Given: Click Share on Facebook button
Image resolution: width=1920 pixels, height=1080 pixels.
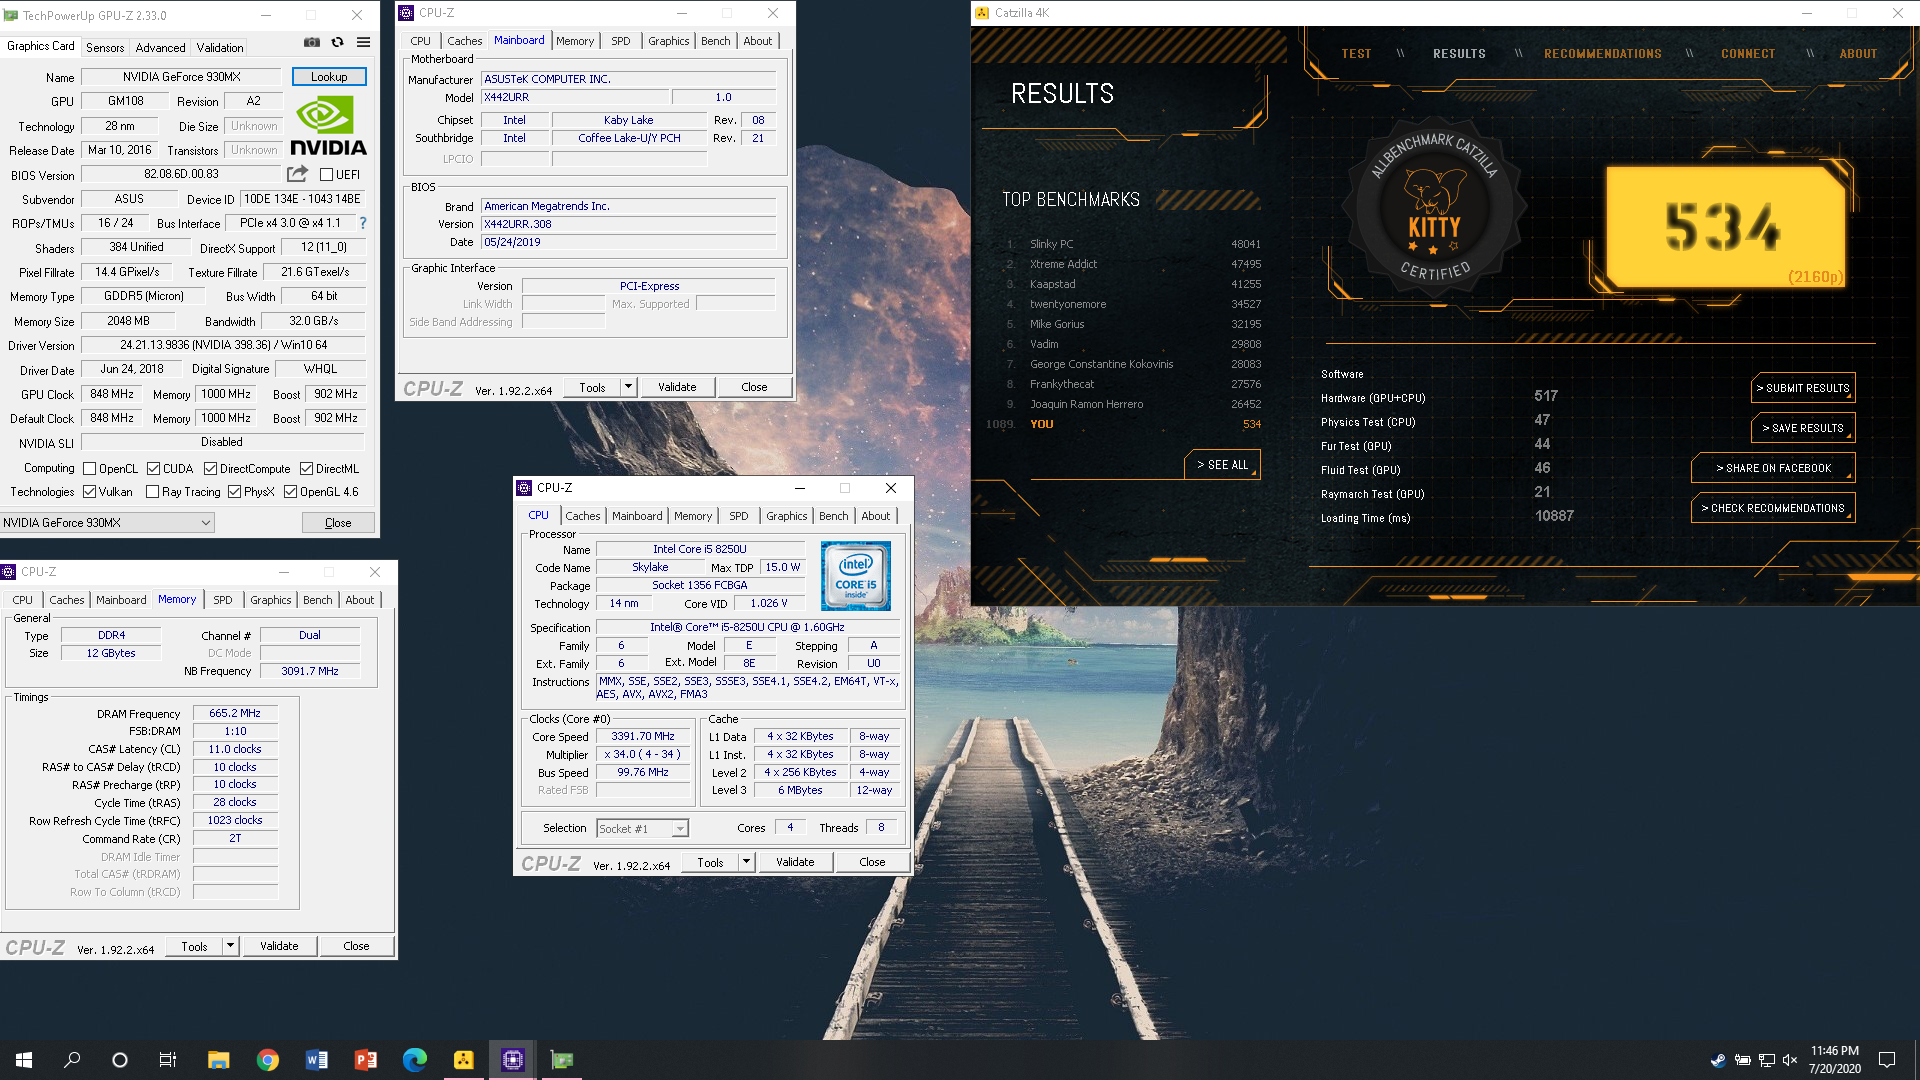Looking at the screenshot, I should (x=1773, y=468).
